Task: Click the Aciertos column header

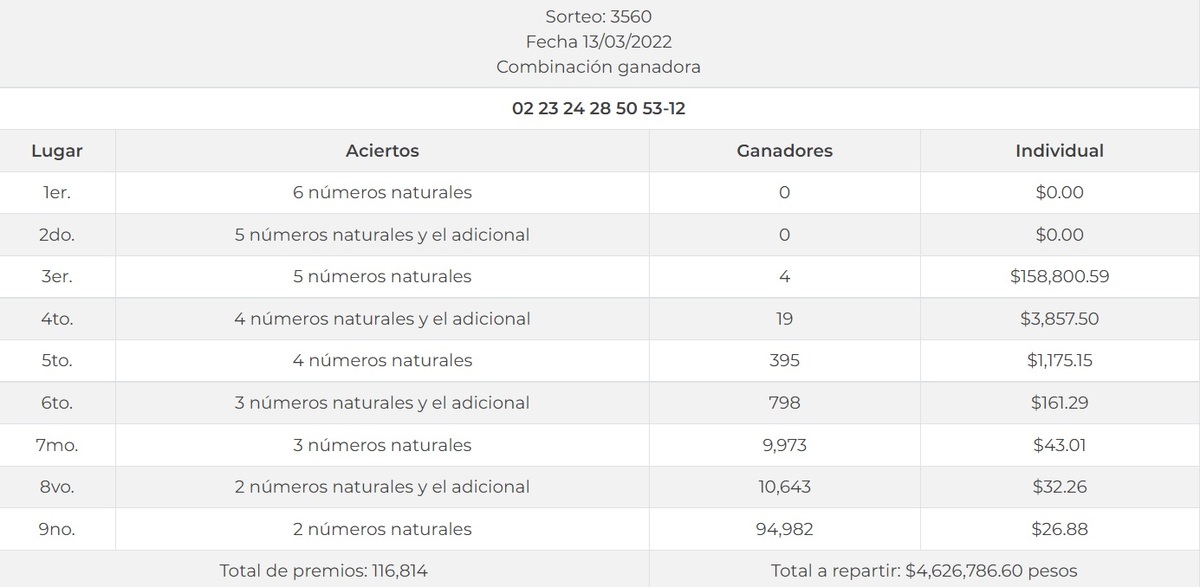Action: (382, 151)
